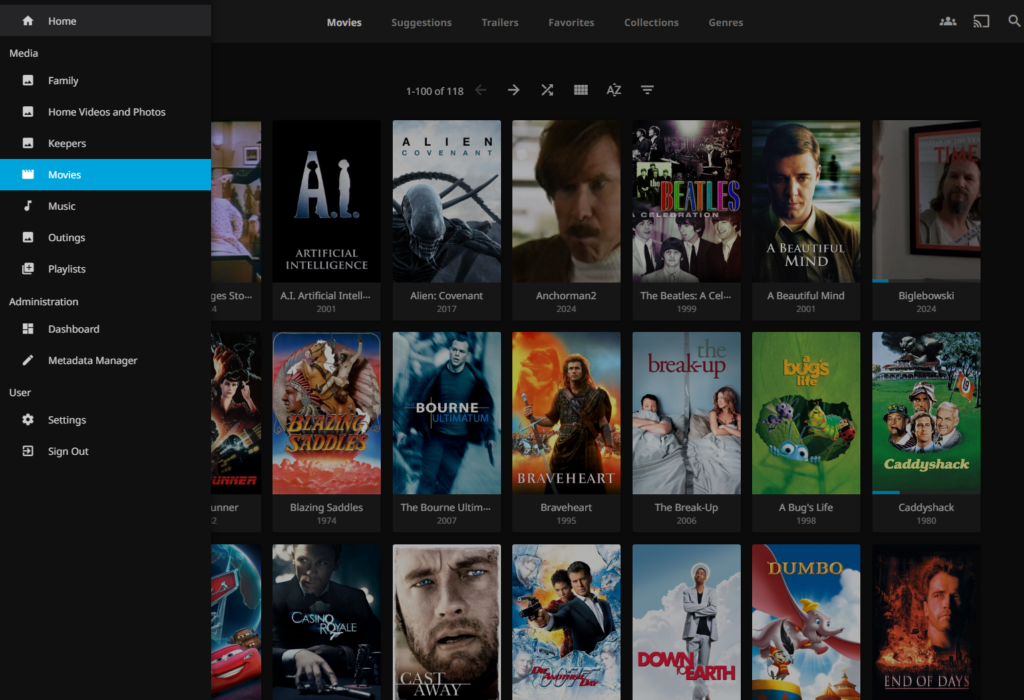Open Playlists from the sidebar
The image size is (1024, 700).
(x=105, y=268)
